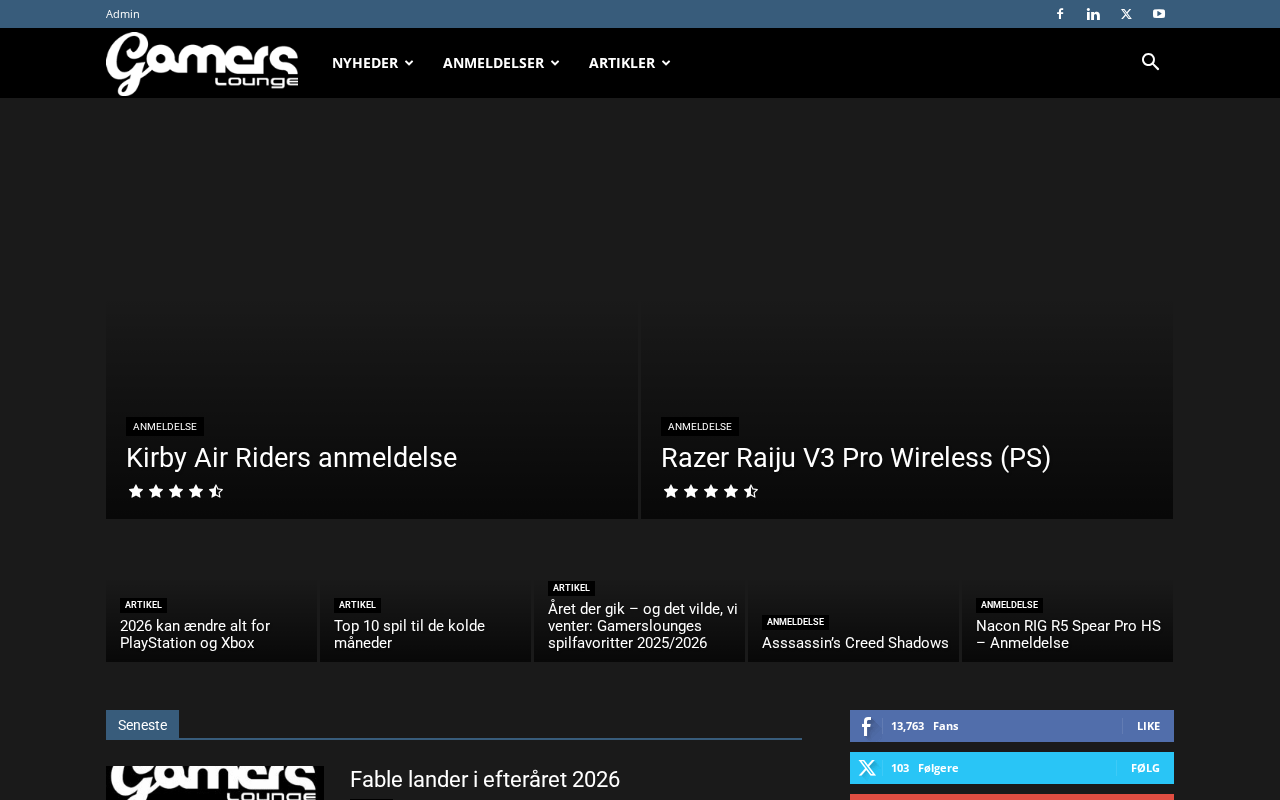Viewport: 1280px width, 800px height.
Task: Open the Admin link
Action: point(123,14)
